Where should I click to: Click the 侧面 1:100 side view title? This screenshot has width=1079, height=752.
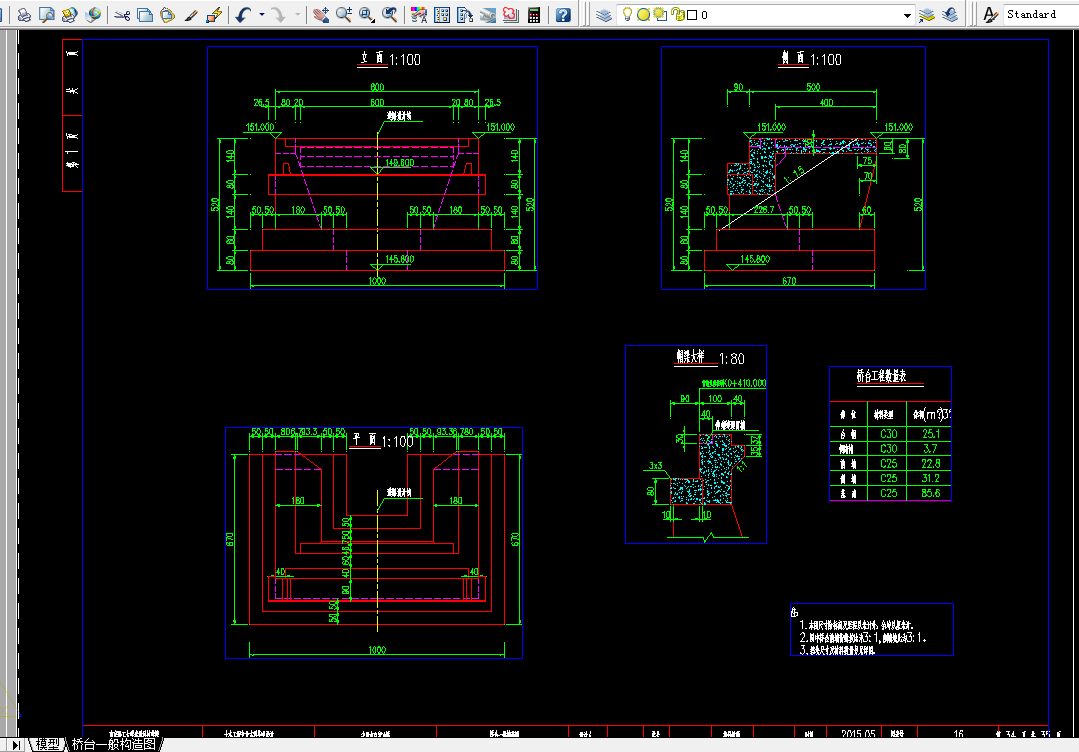810,59
